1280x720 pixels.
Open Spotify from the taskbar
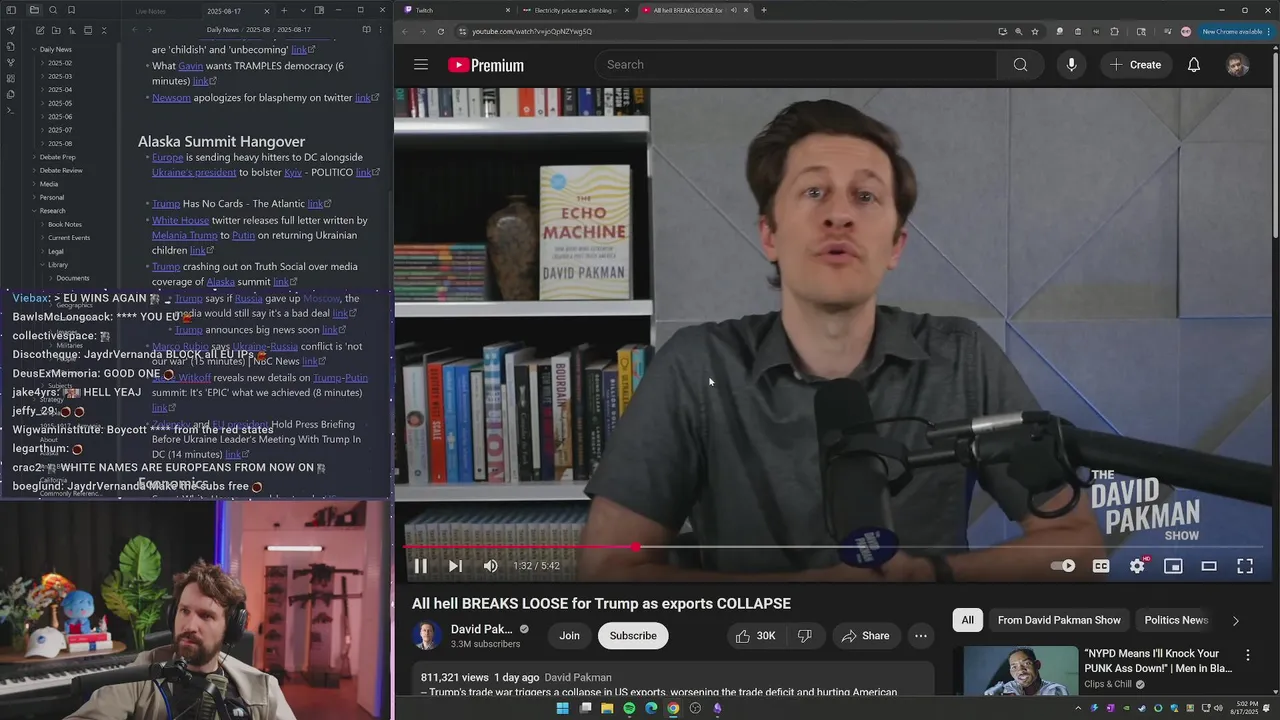(x=629, y=708)
